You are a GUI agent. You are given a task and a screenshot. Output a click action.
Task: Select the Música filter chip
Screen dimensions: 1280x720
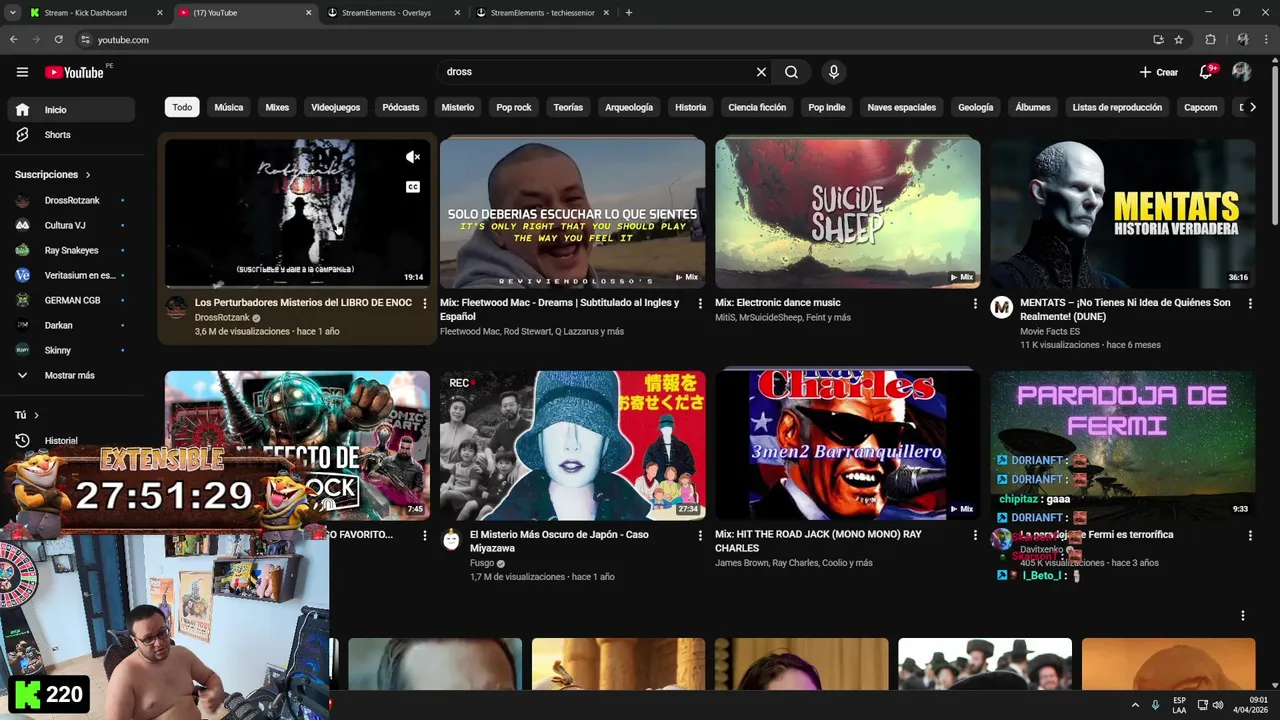coord(229,107)
